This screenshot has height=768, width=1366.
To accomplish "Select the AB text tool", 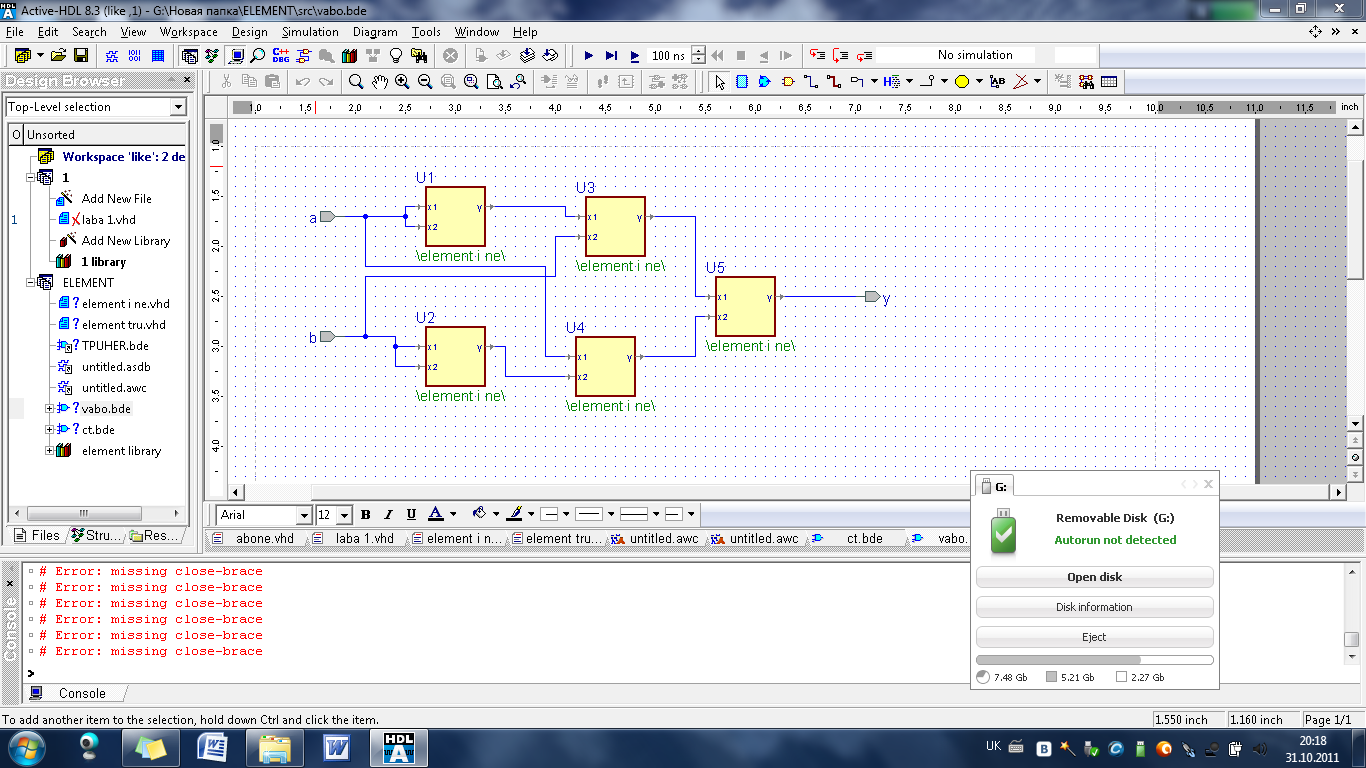I will pos(997,81).
